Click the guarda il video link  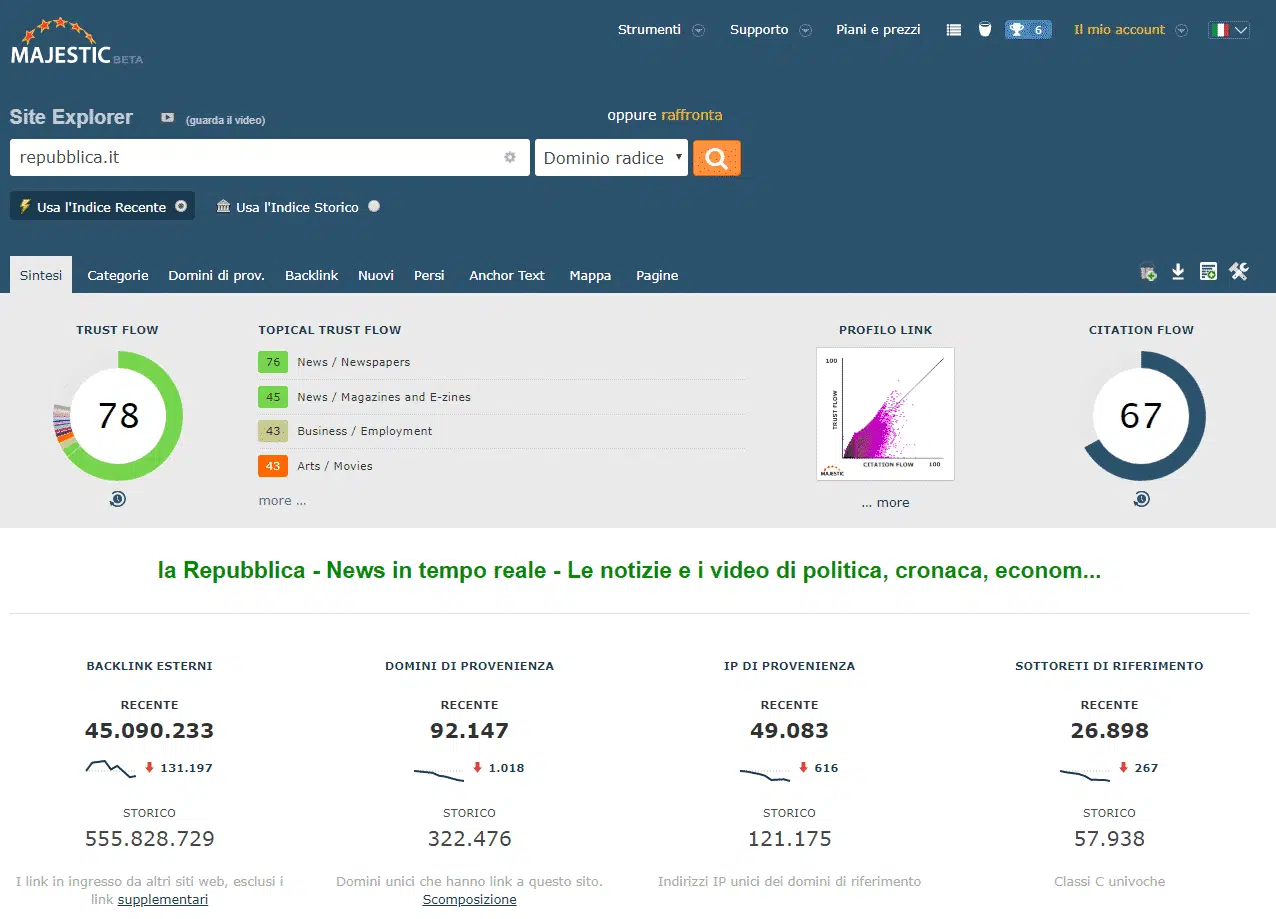225,120
